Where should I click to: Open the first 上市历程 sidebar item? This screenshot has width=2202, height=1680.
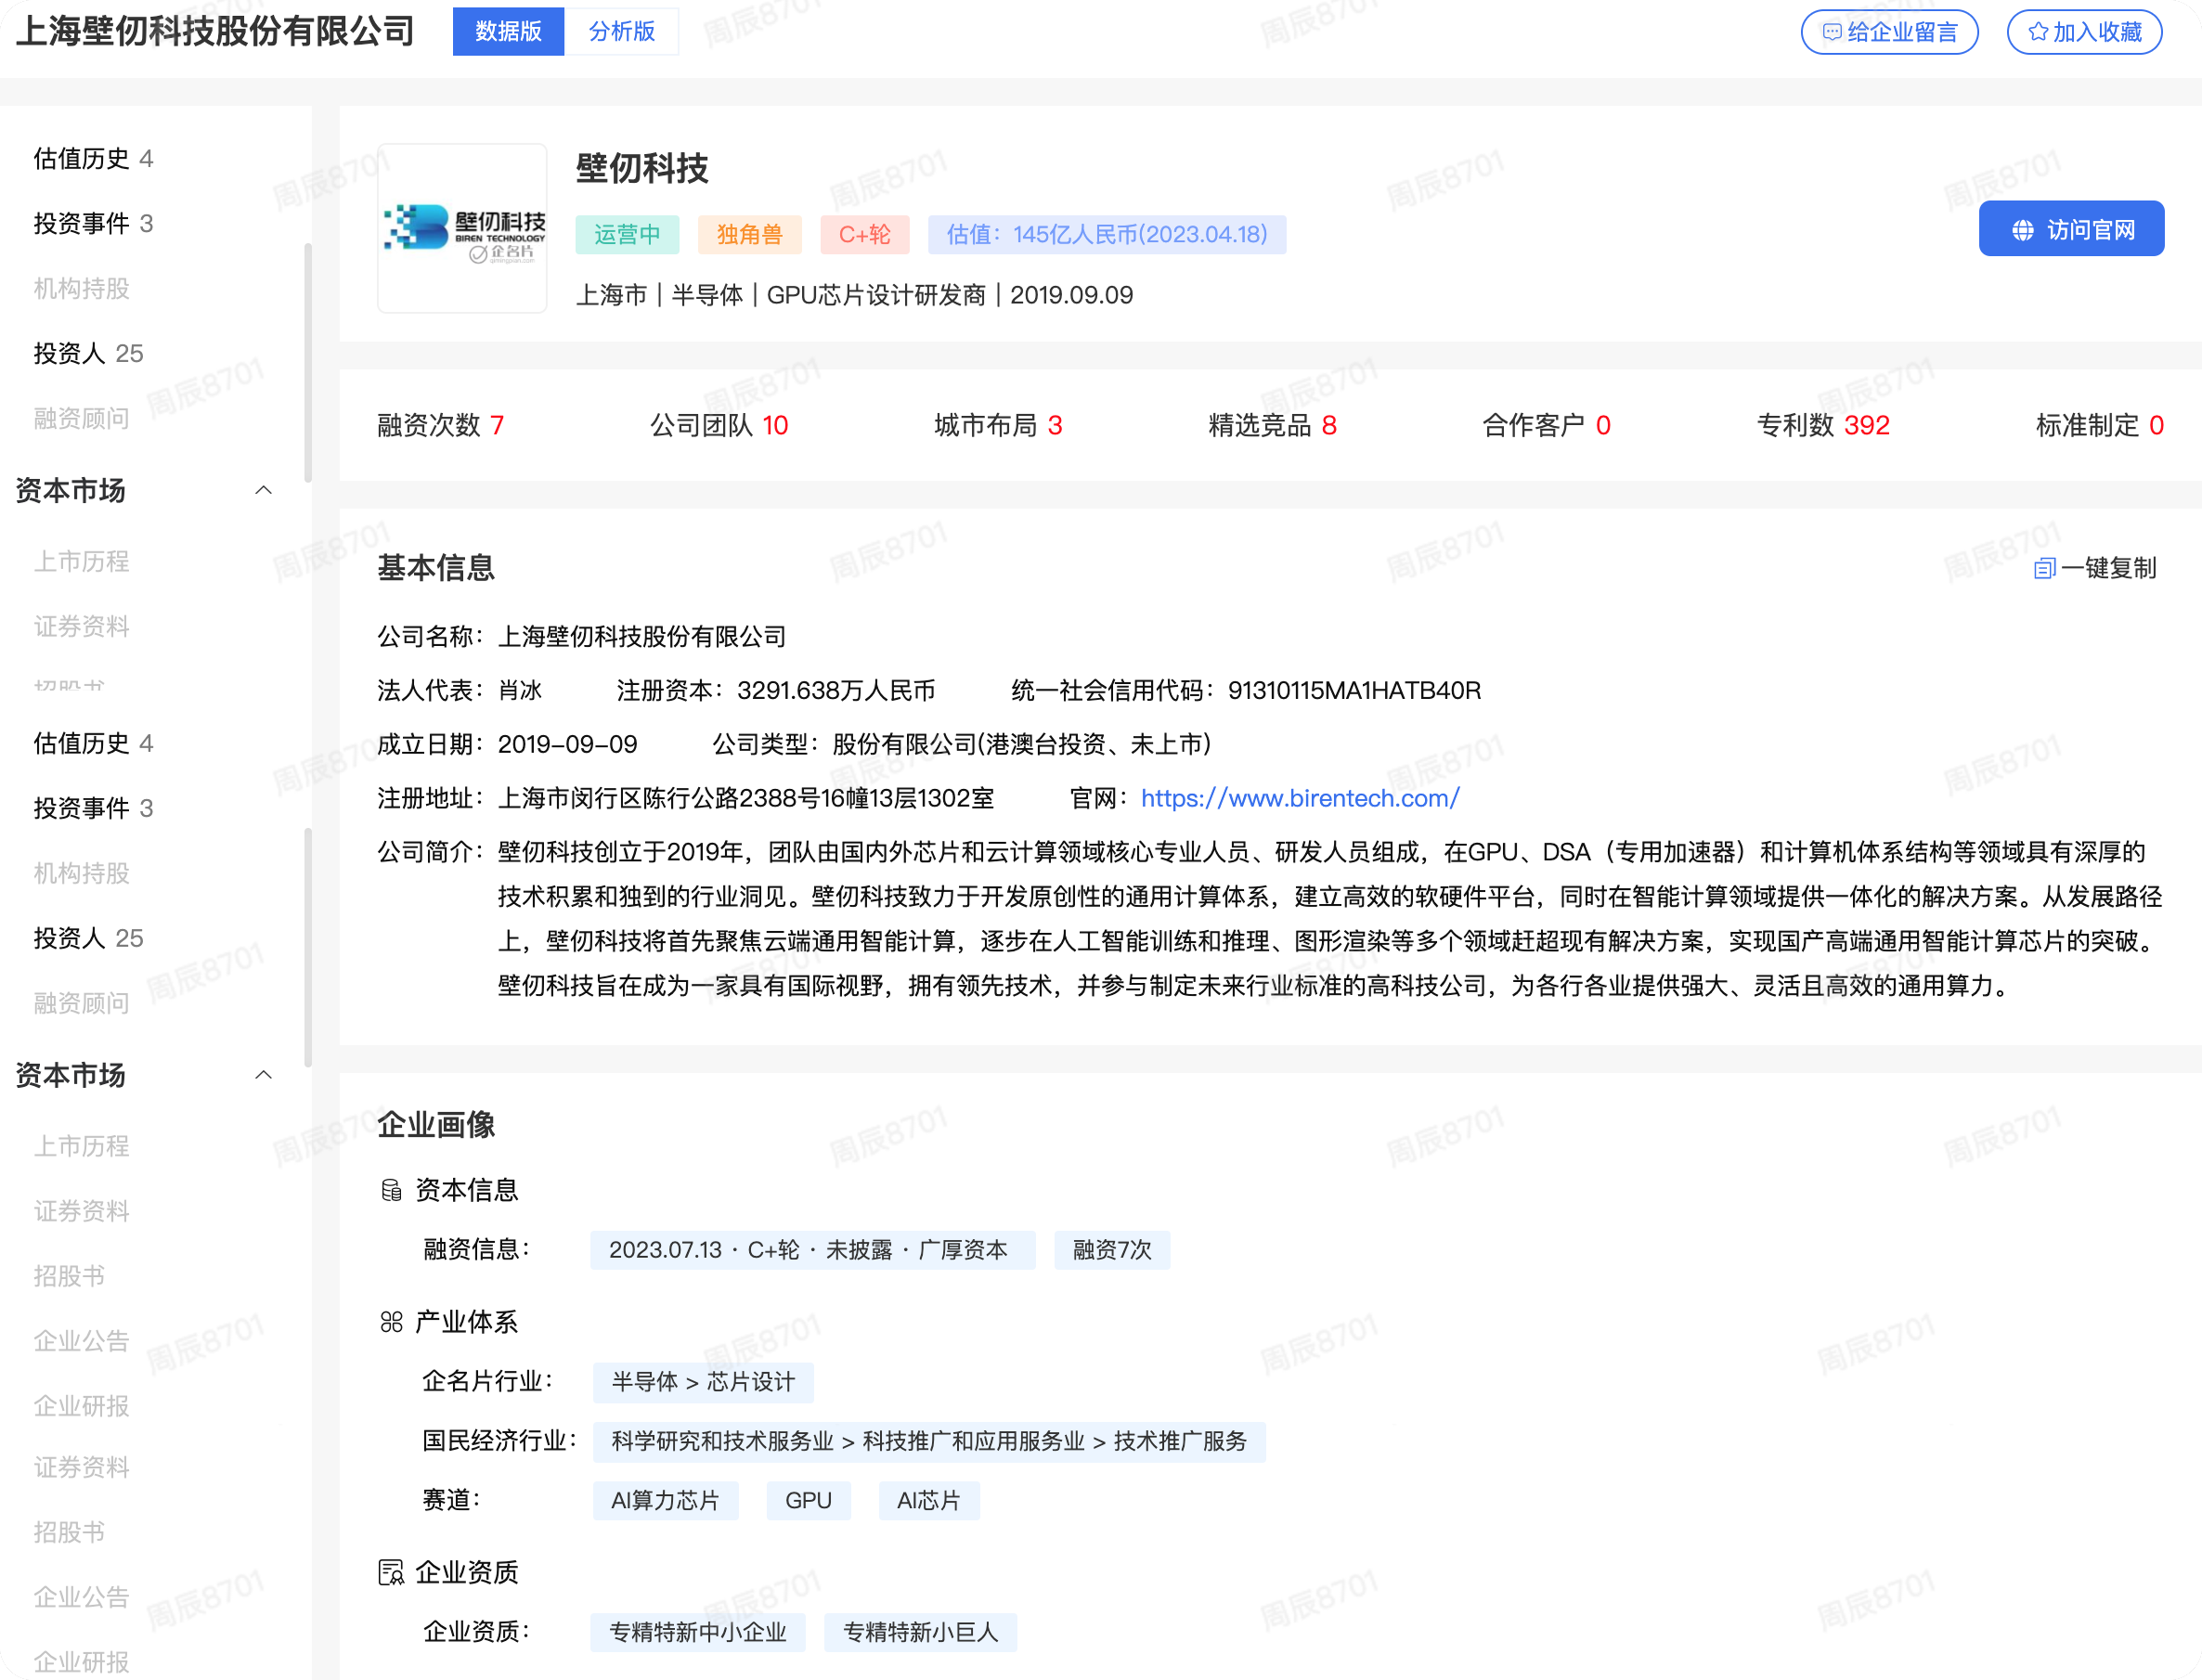point(82,561)
